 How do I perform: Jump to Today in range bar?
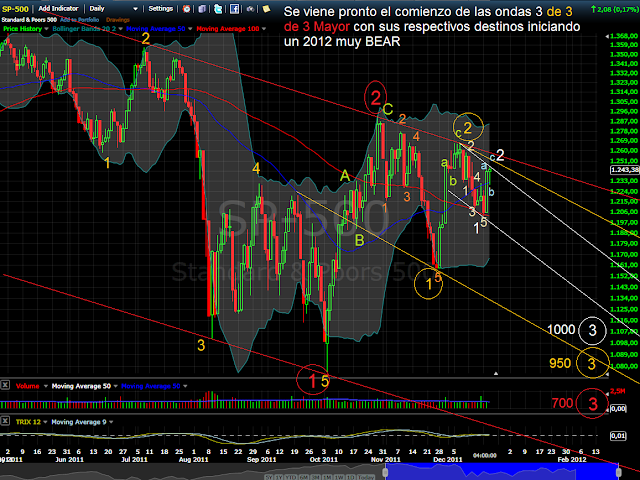(366, 477)
